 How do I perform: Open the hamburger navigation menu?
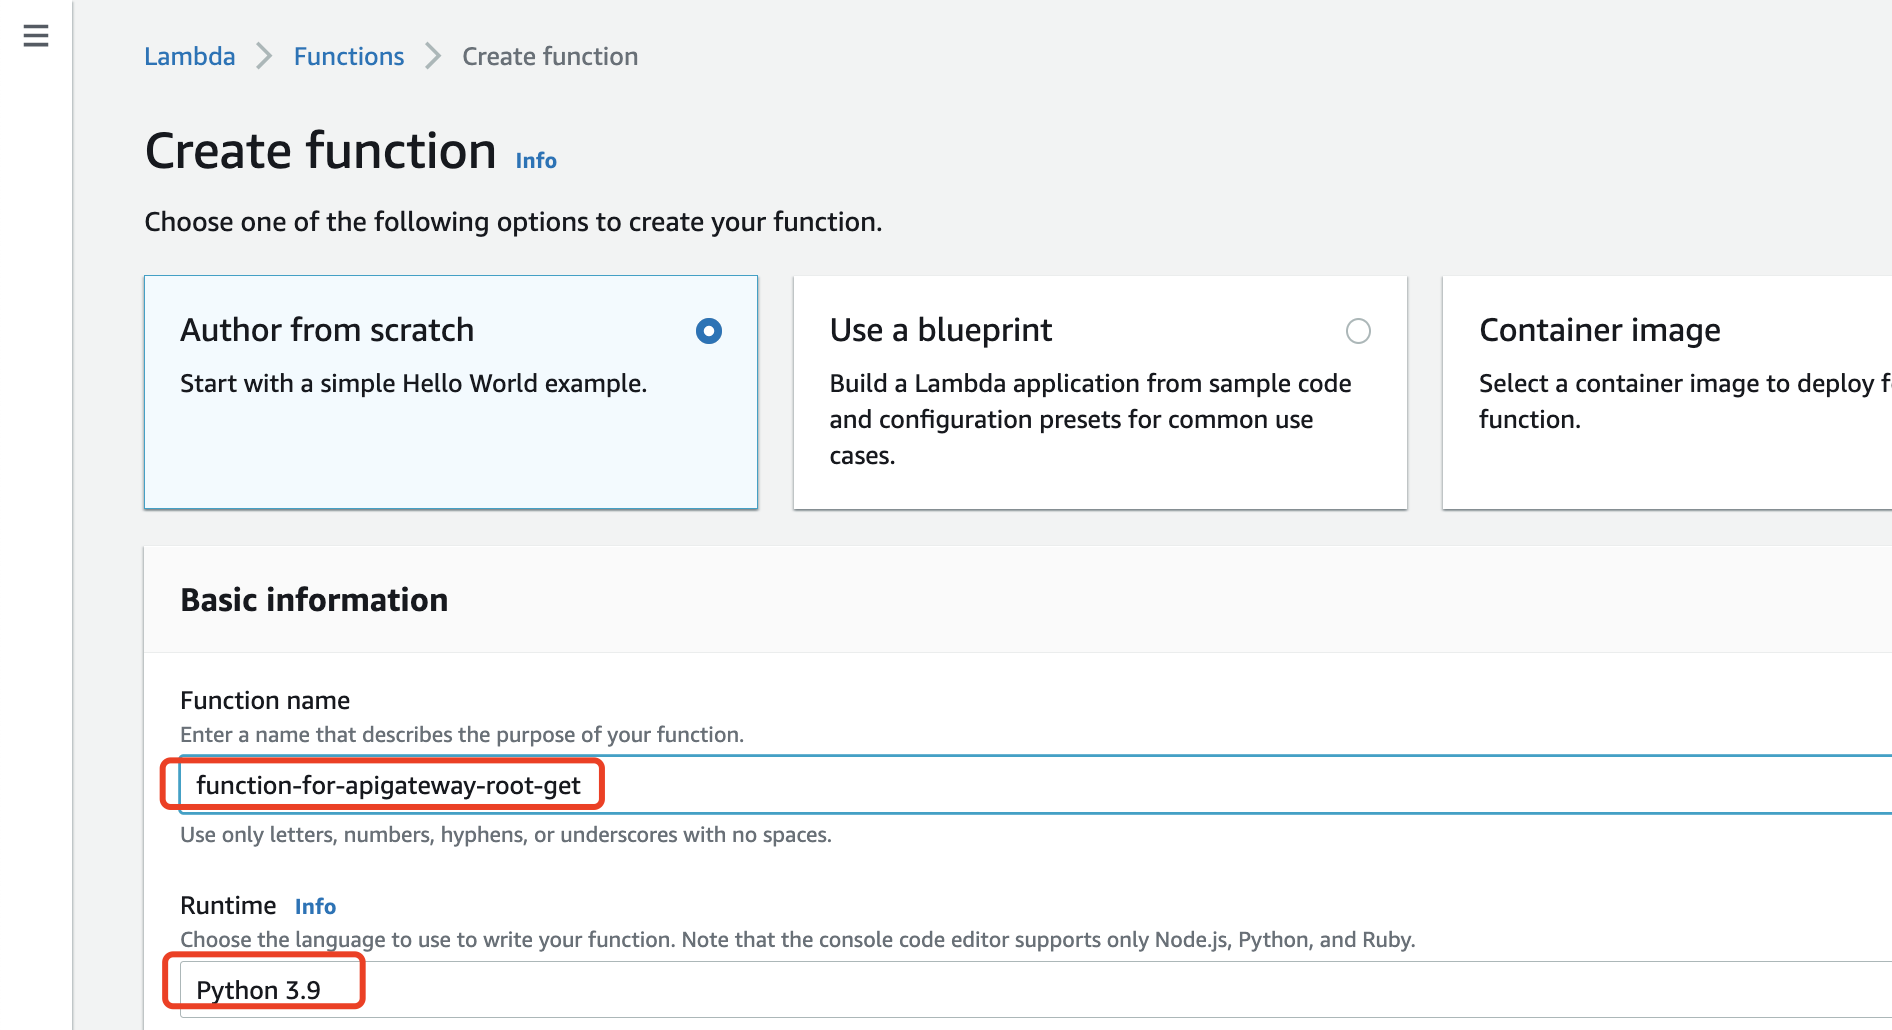36,36
